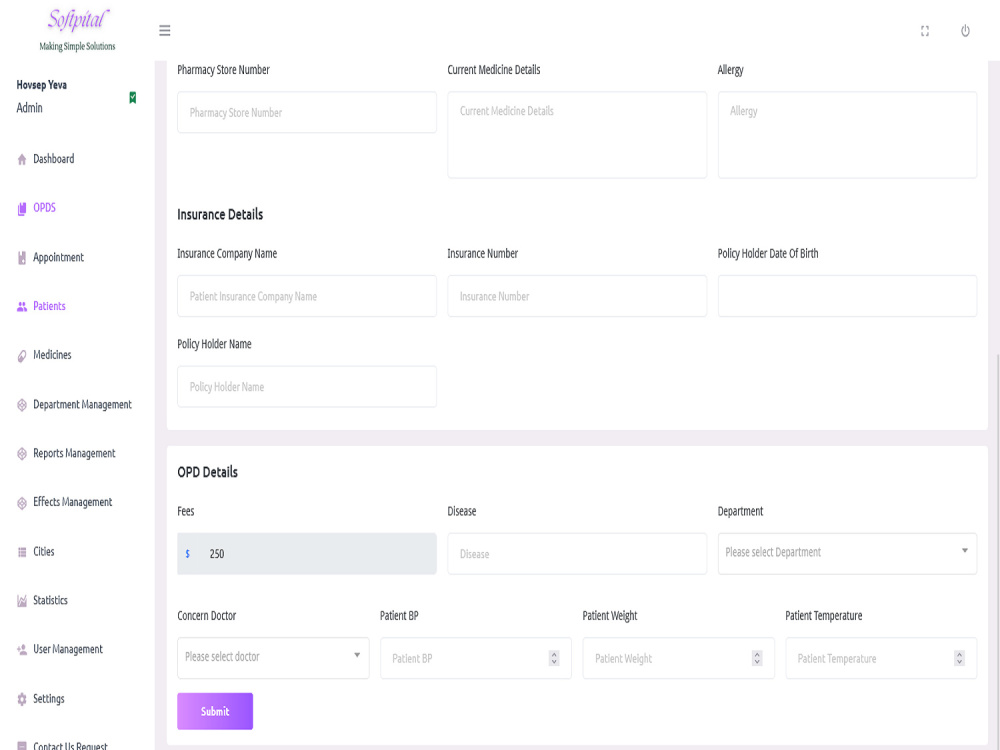Click the User Management icon
This screenshot has height=750, width=1000.
point(22,650)
